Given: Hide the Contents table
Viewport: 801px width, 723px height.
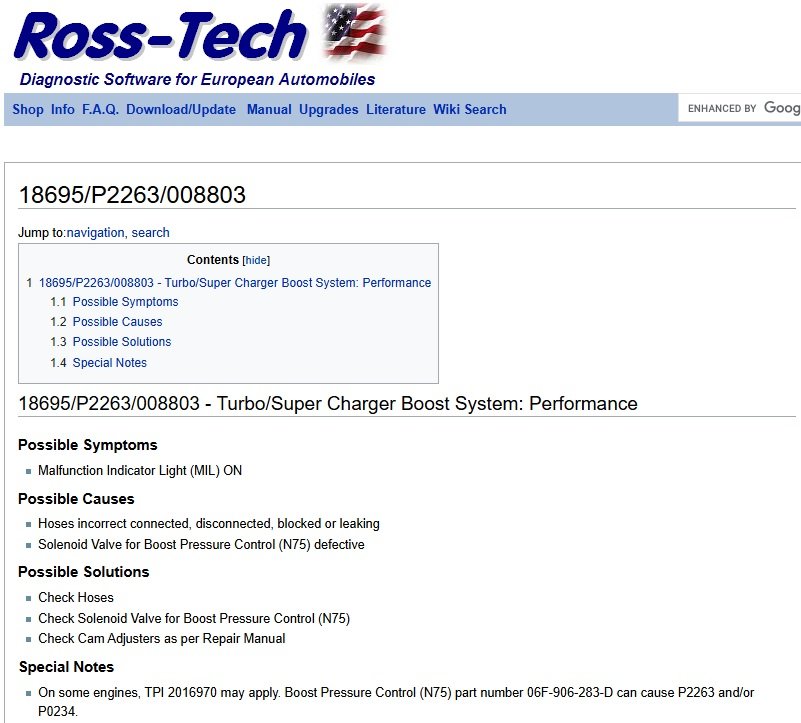Looking at the screenshot, I should click(256, 261).
